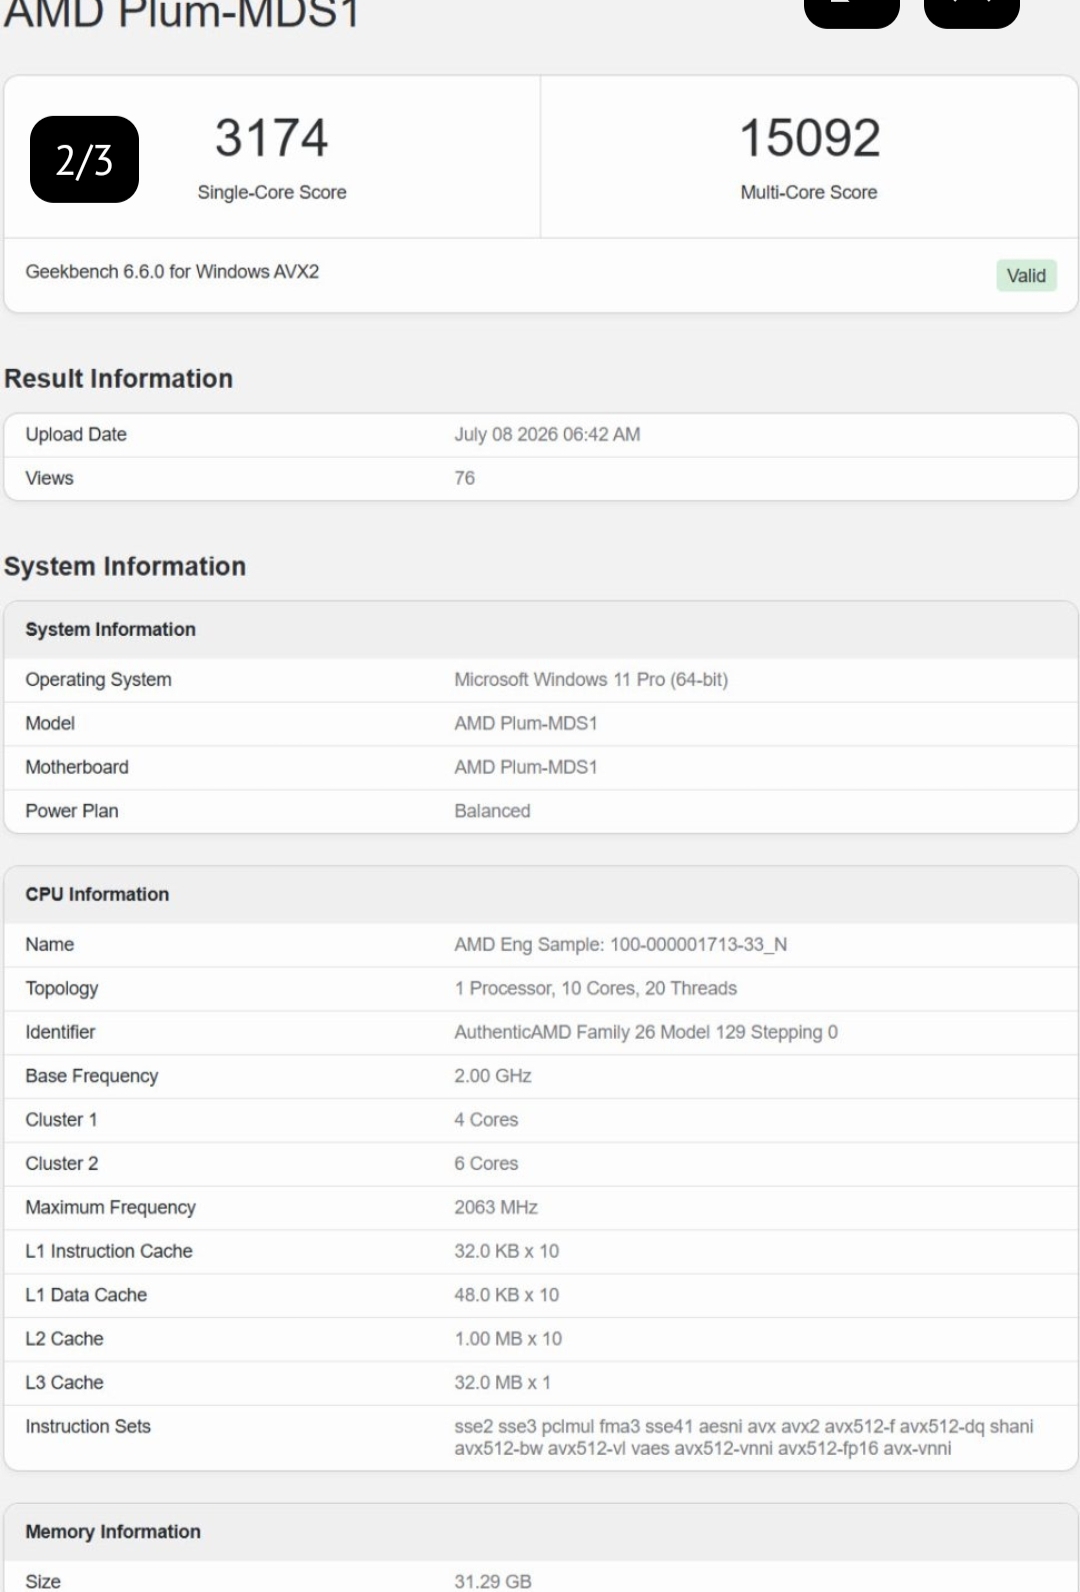1080x1592 pixels.
Task: Select the 15092 multi-core score number
Action: [809, 138]
